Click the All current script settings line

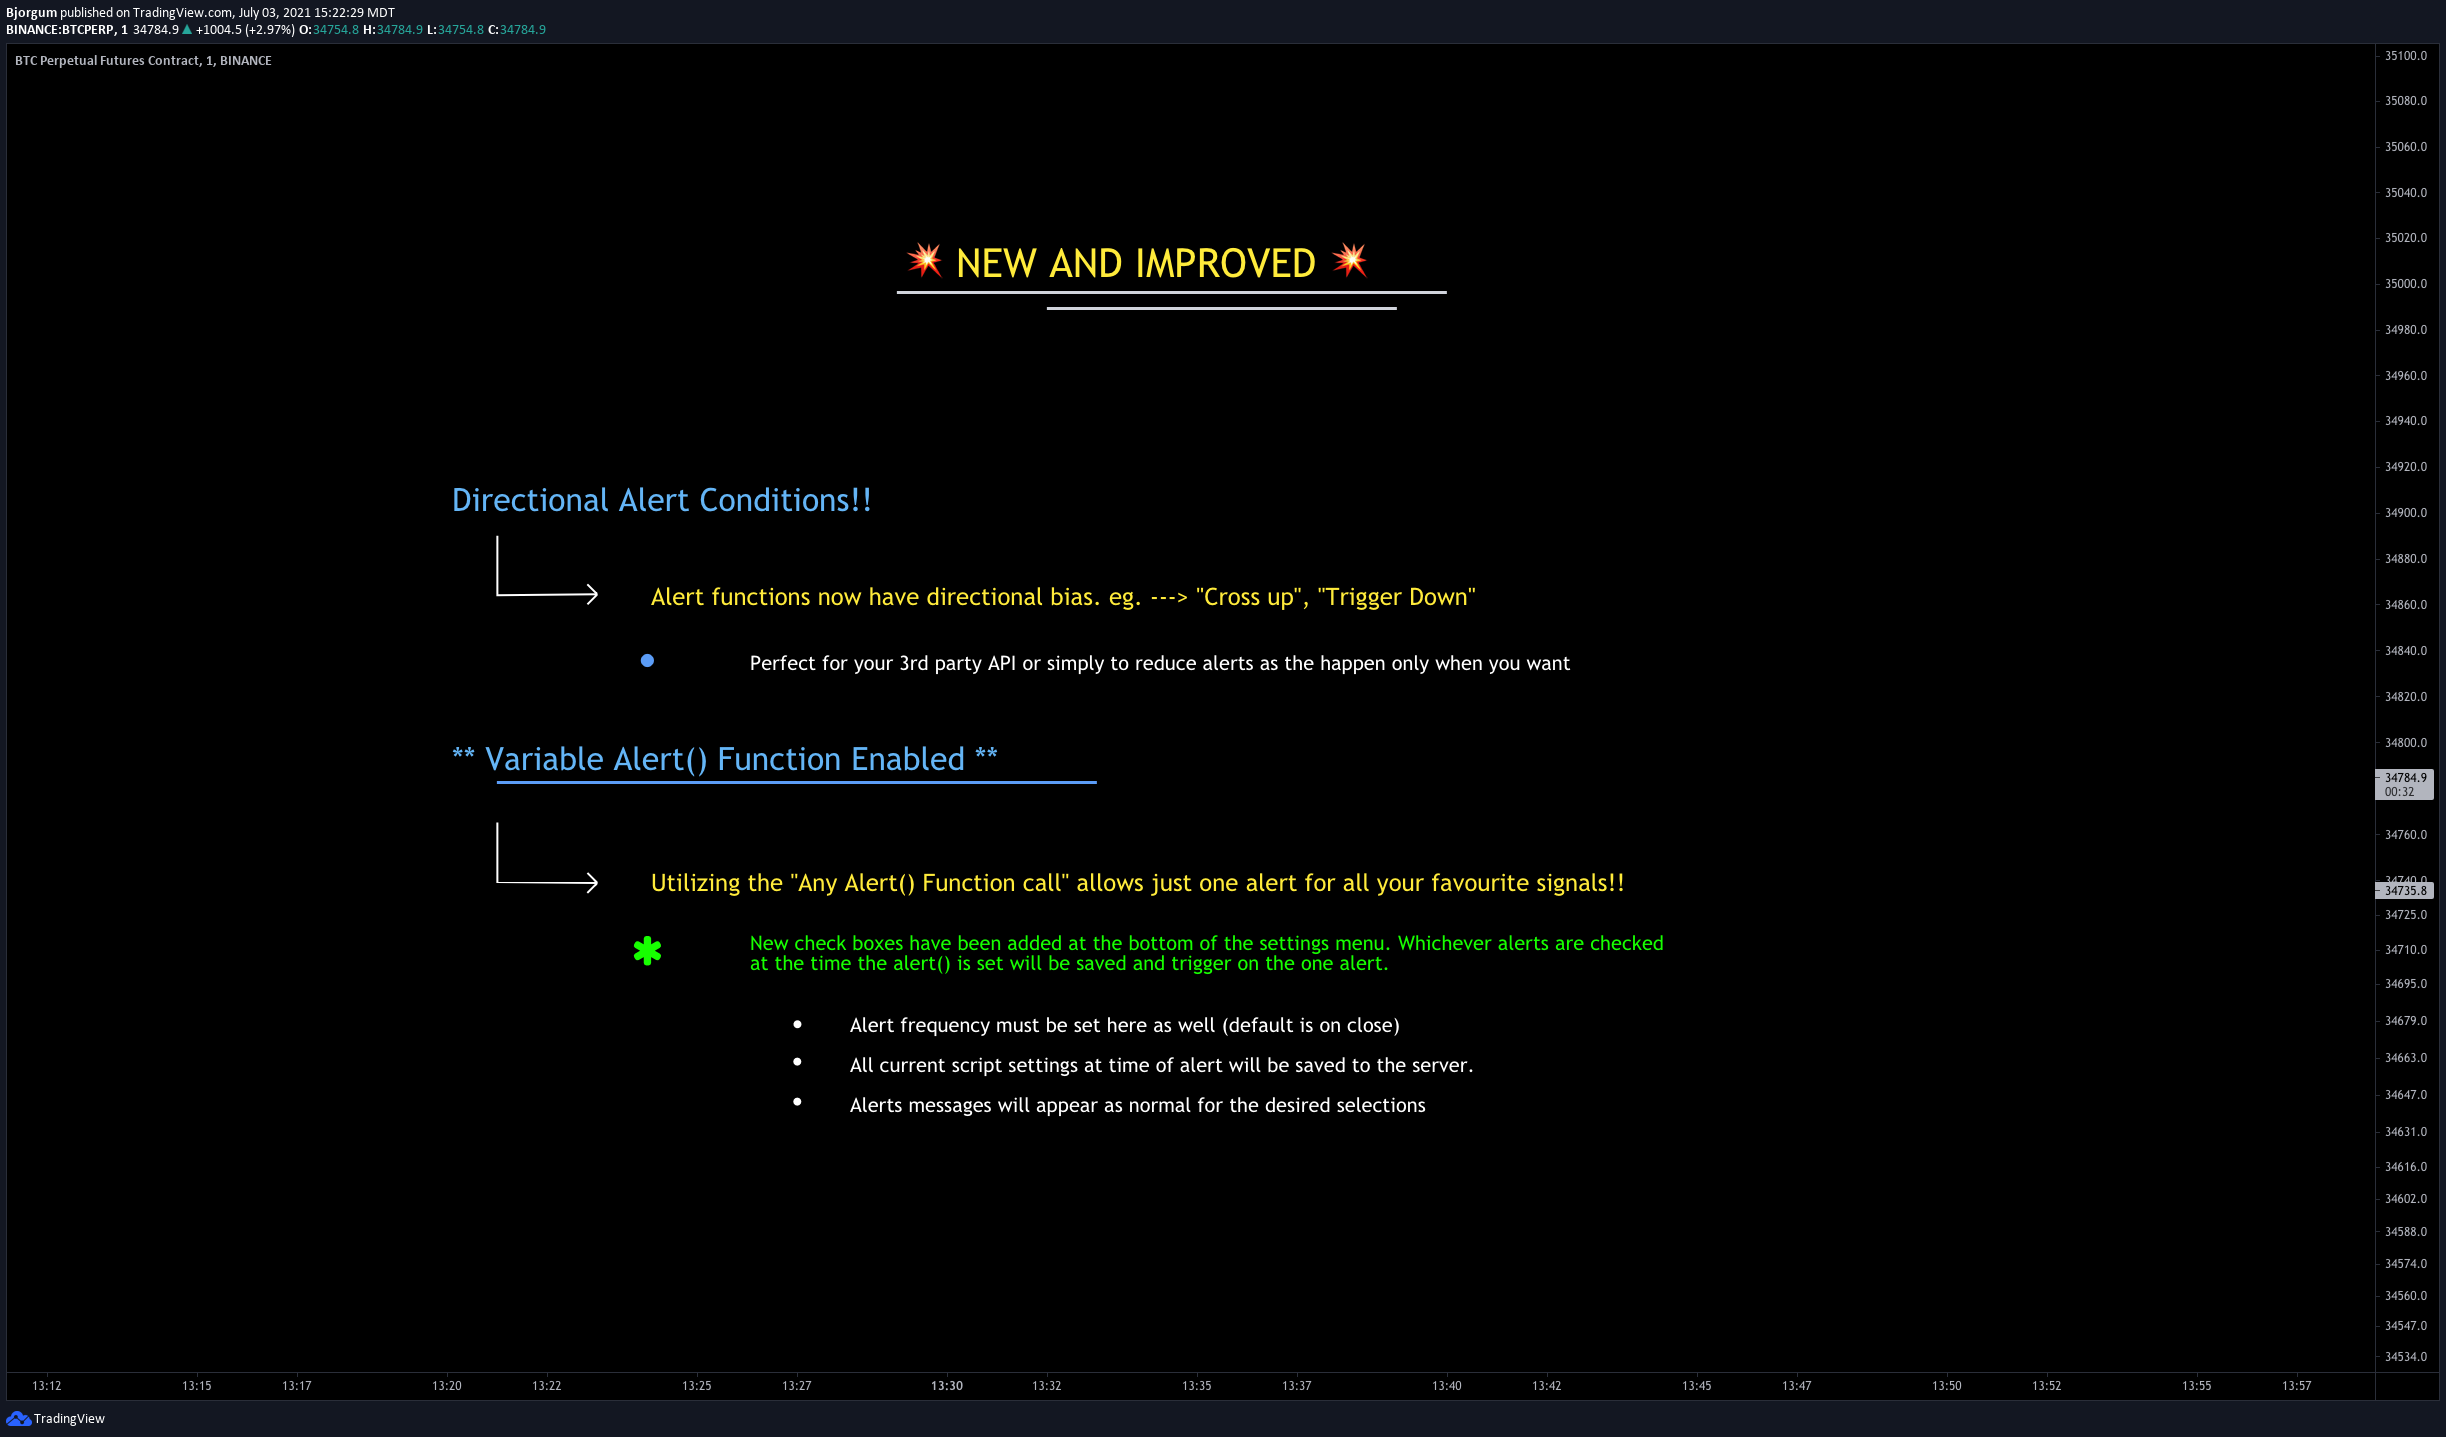click(x=1162, y=1065)
